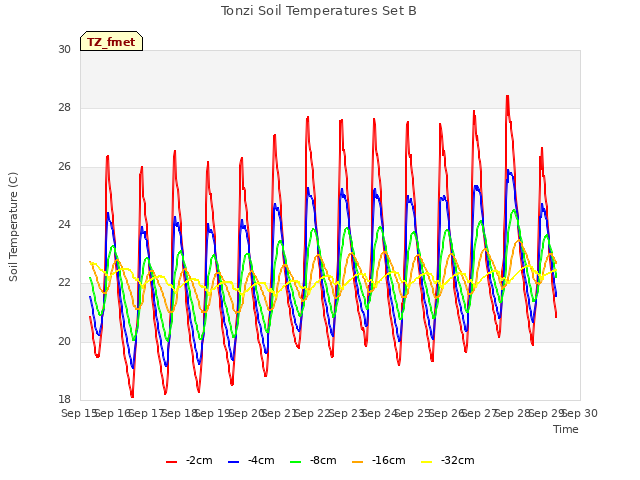Click the TZ_fmet label badge
This screenshot has height=480, width=640.
(x=111, y=41)
